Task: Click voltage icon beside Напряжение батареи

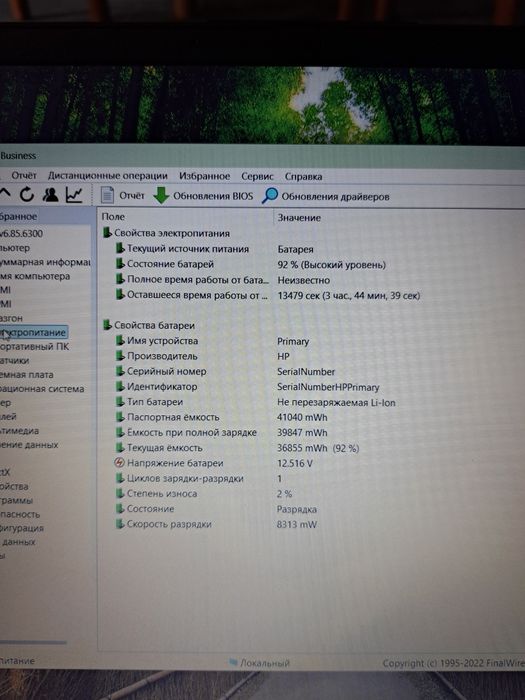Action: pos(119,462)
